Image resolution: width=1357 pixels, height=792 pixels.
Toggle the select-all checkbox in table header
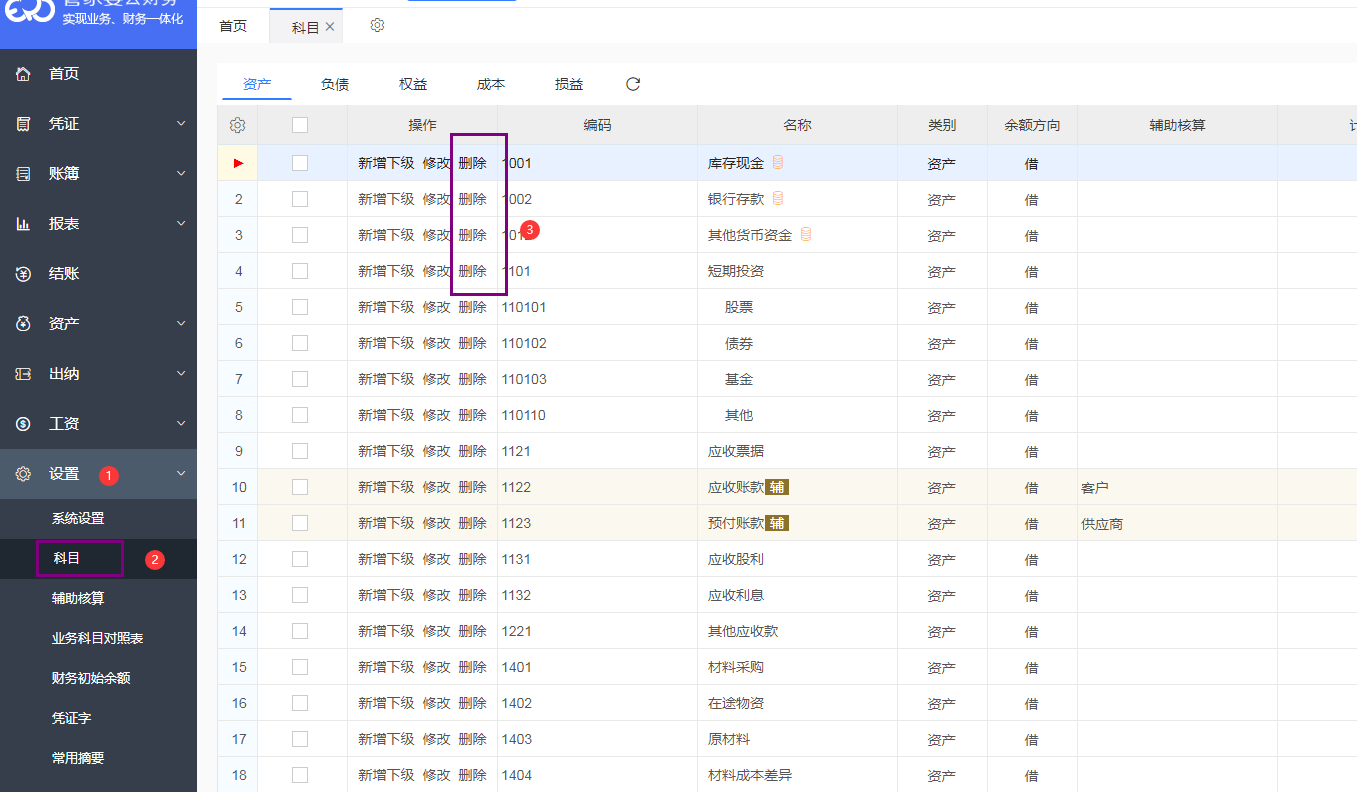click(300, 126)
